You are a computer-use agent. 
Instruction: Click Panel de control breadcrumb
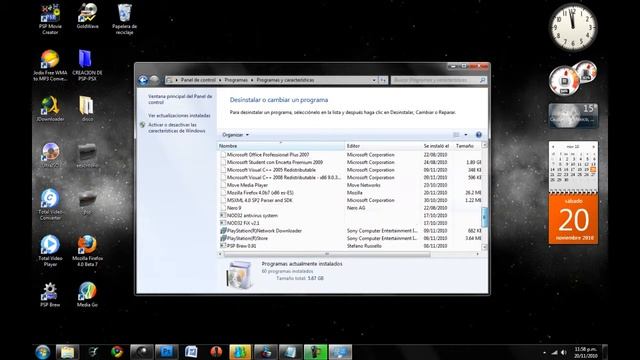[198, 80]
